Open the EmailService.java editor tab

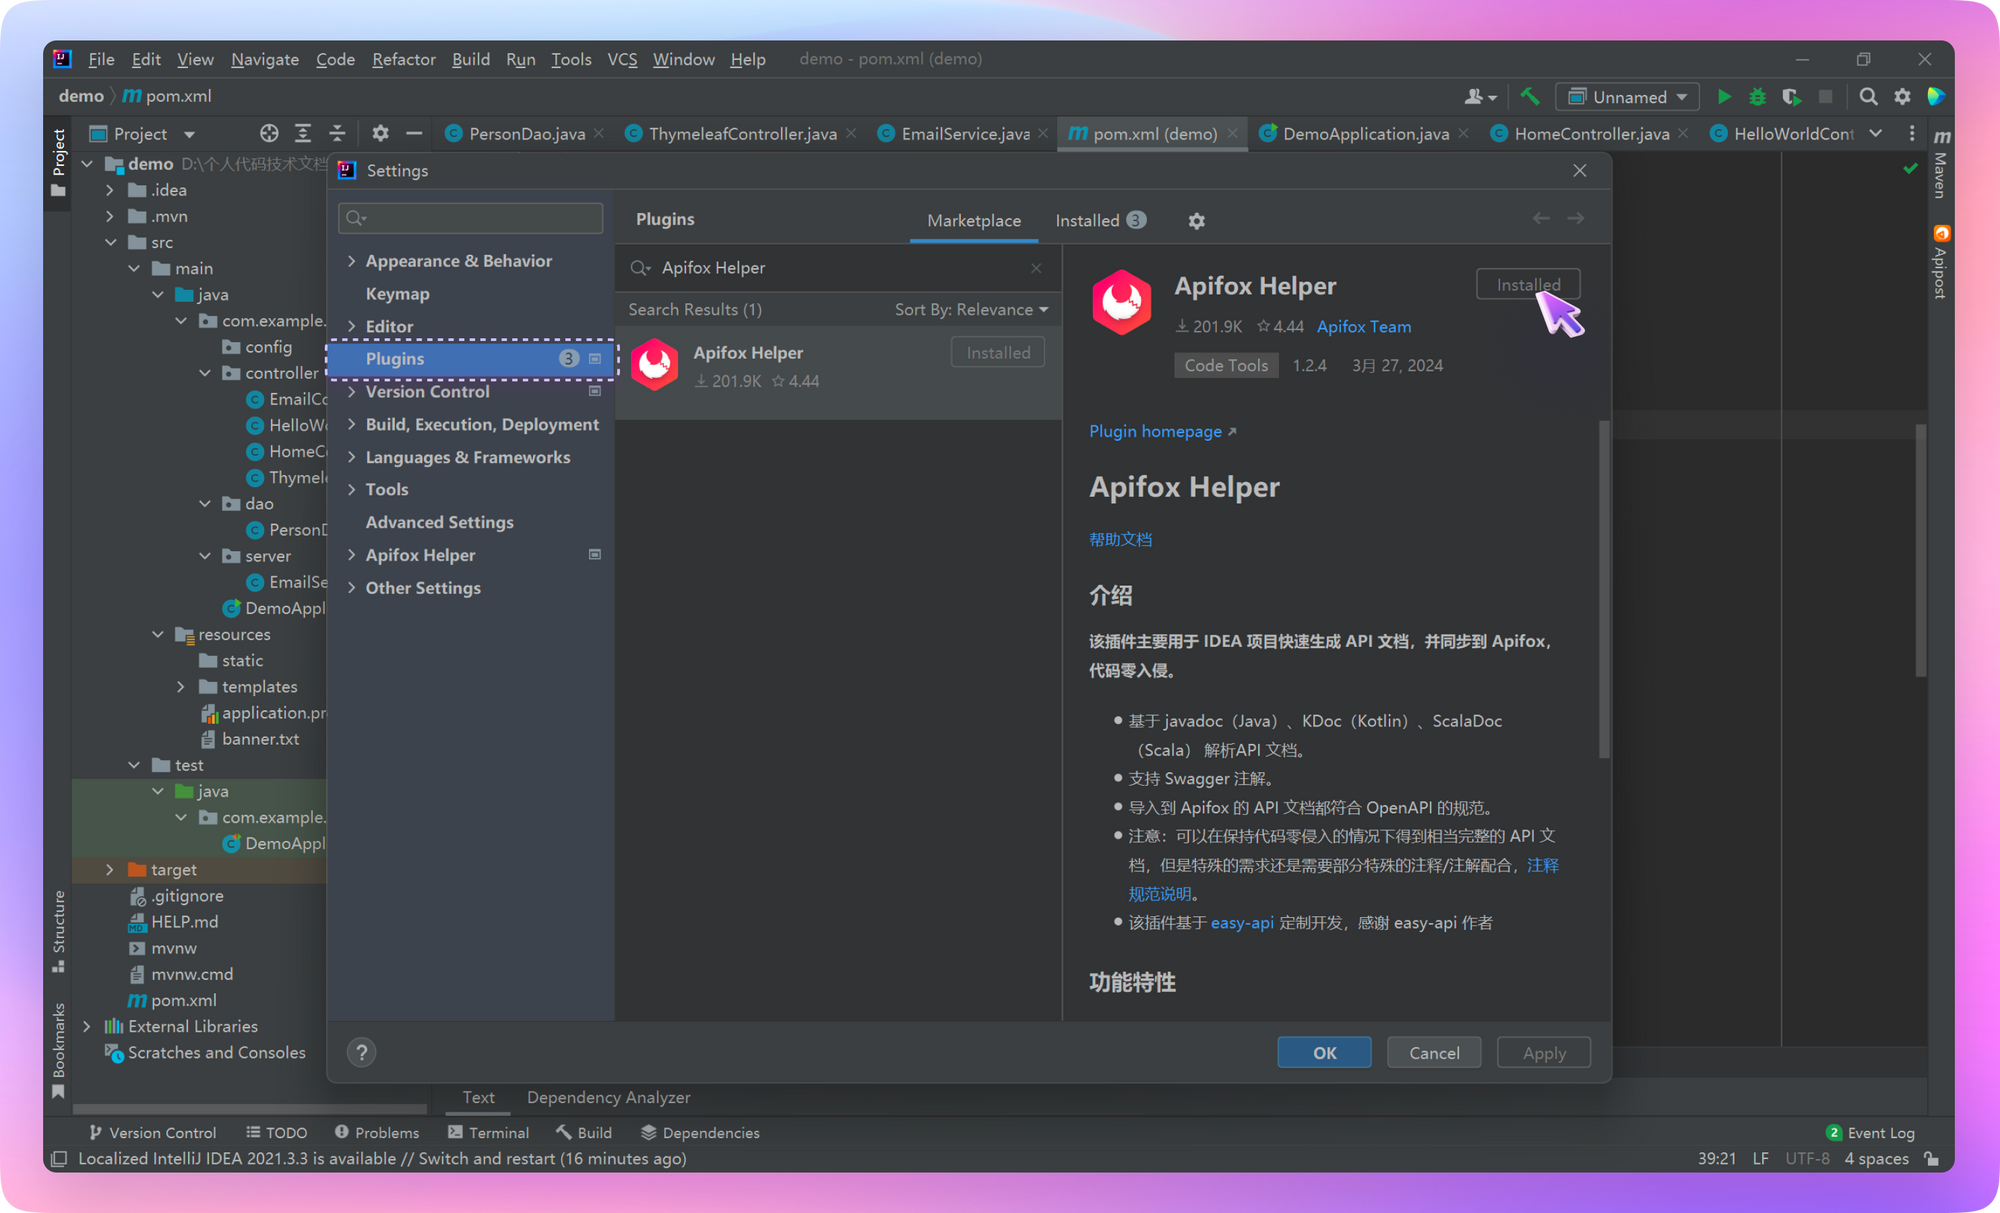click(x=964, y=133)
